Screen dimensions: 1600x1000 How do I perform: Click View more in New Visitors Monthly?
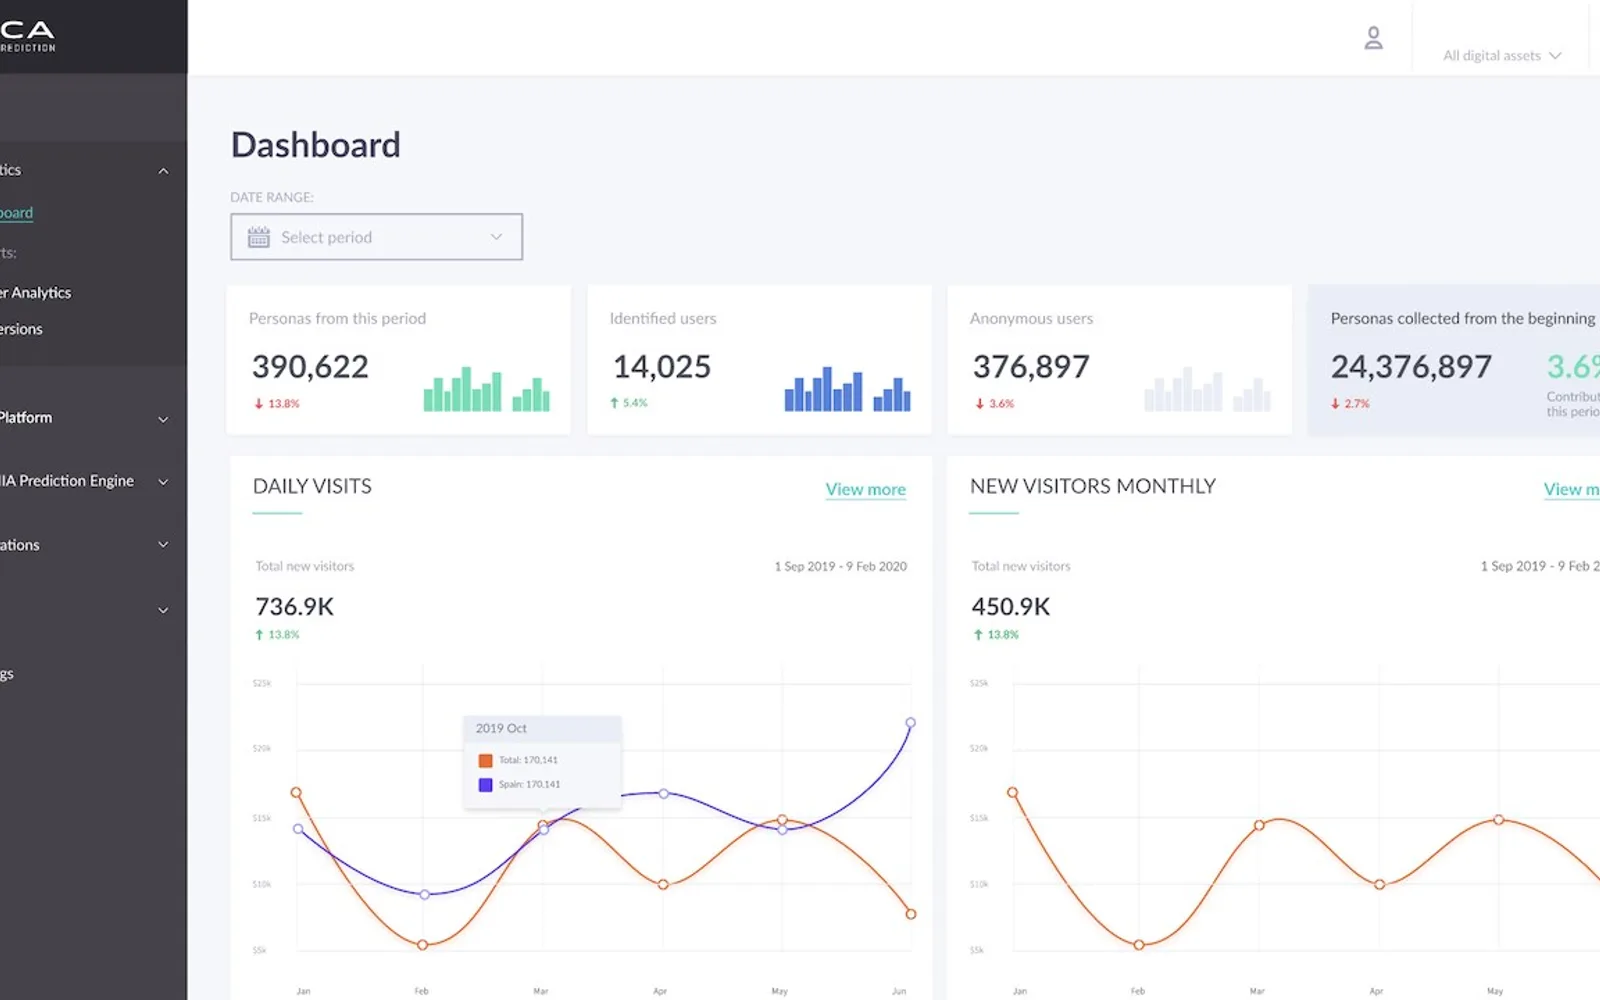[1571, 489]
